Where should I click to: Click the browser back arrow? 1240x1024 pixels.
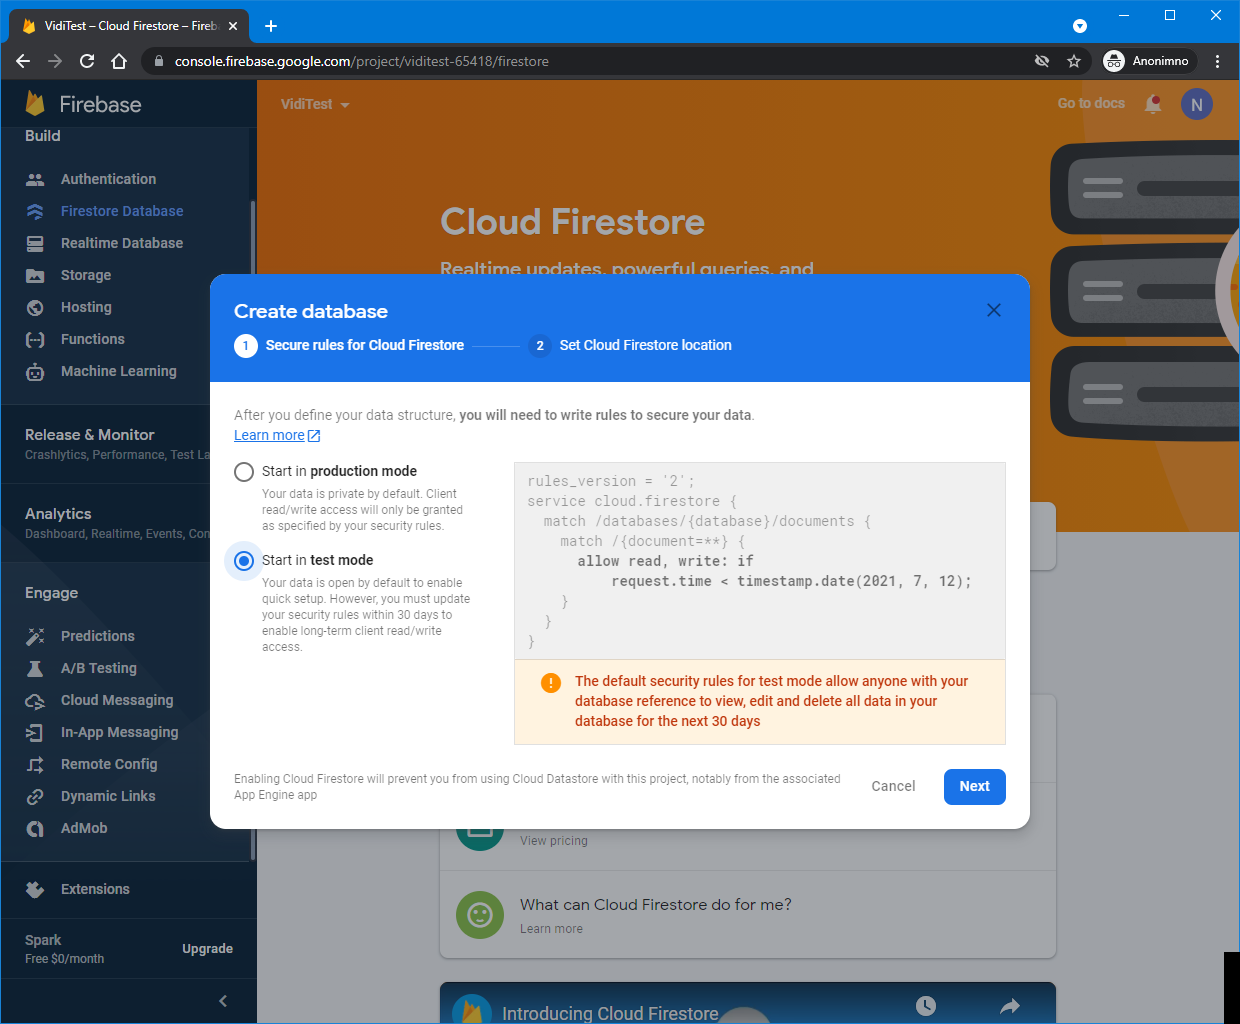[x=23, y=61]
